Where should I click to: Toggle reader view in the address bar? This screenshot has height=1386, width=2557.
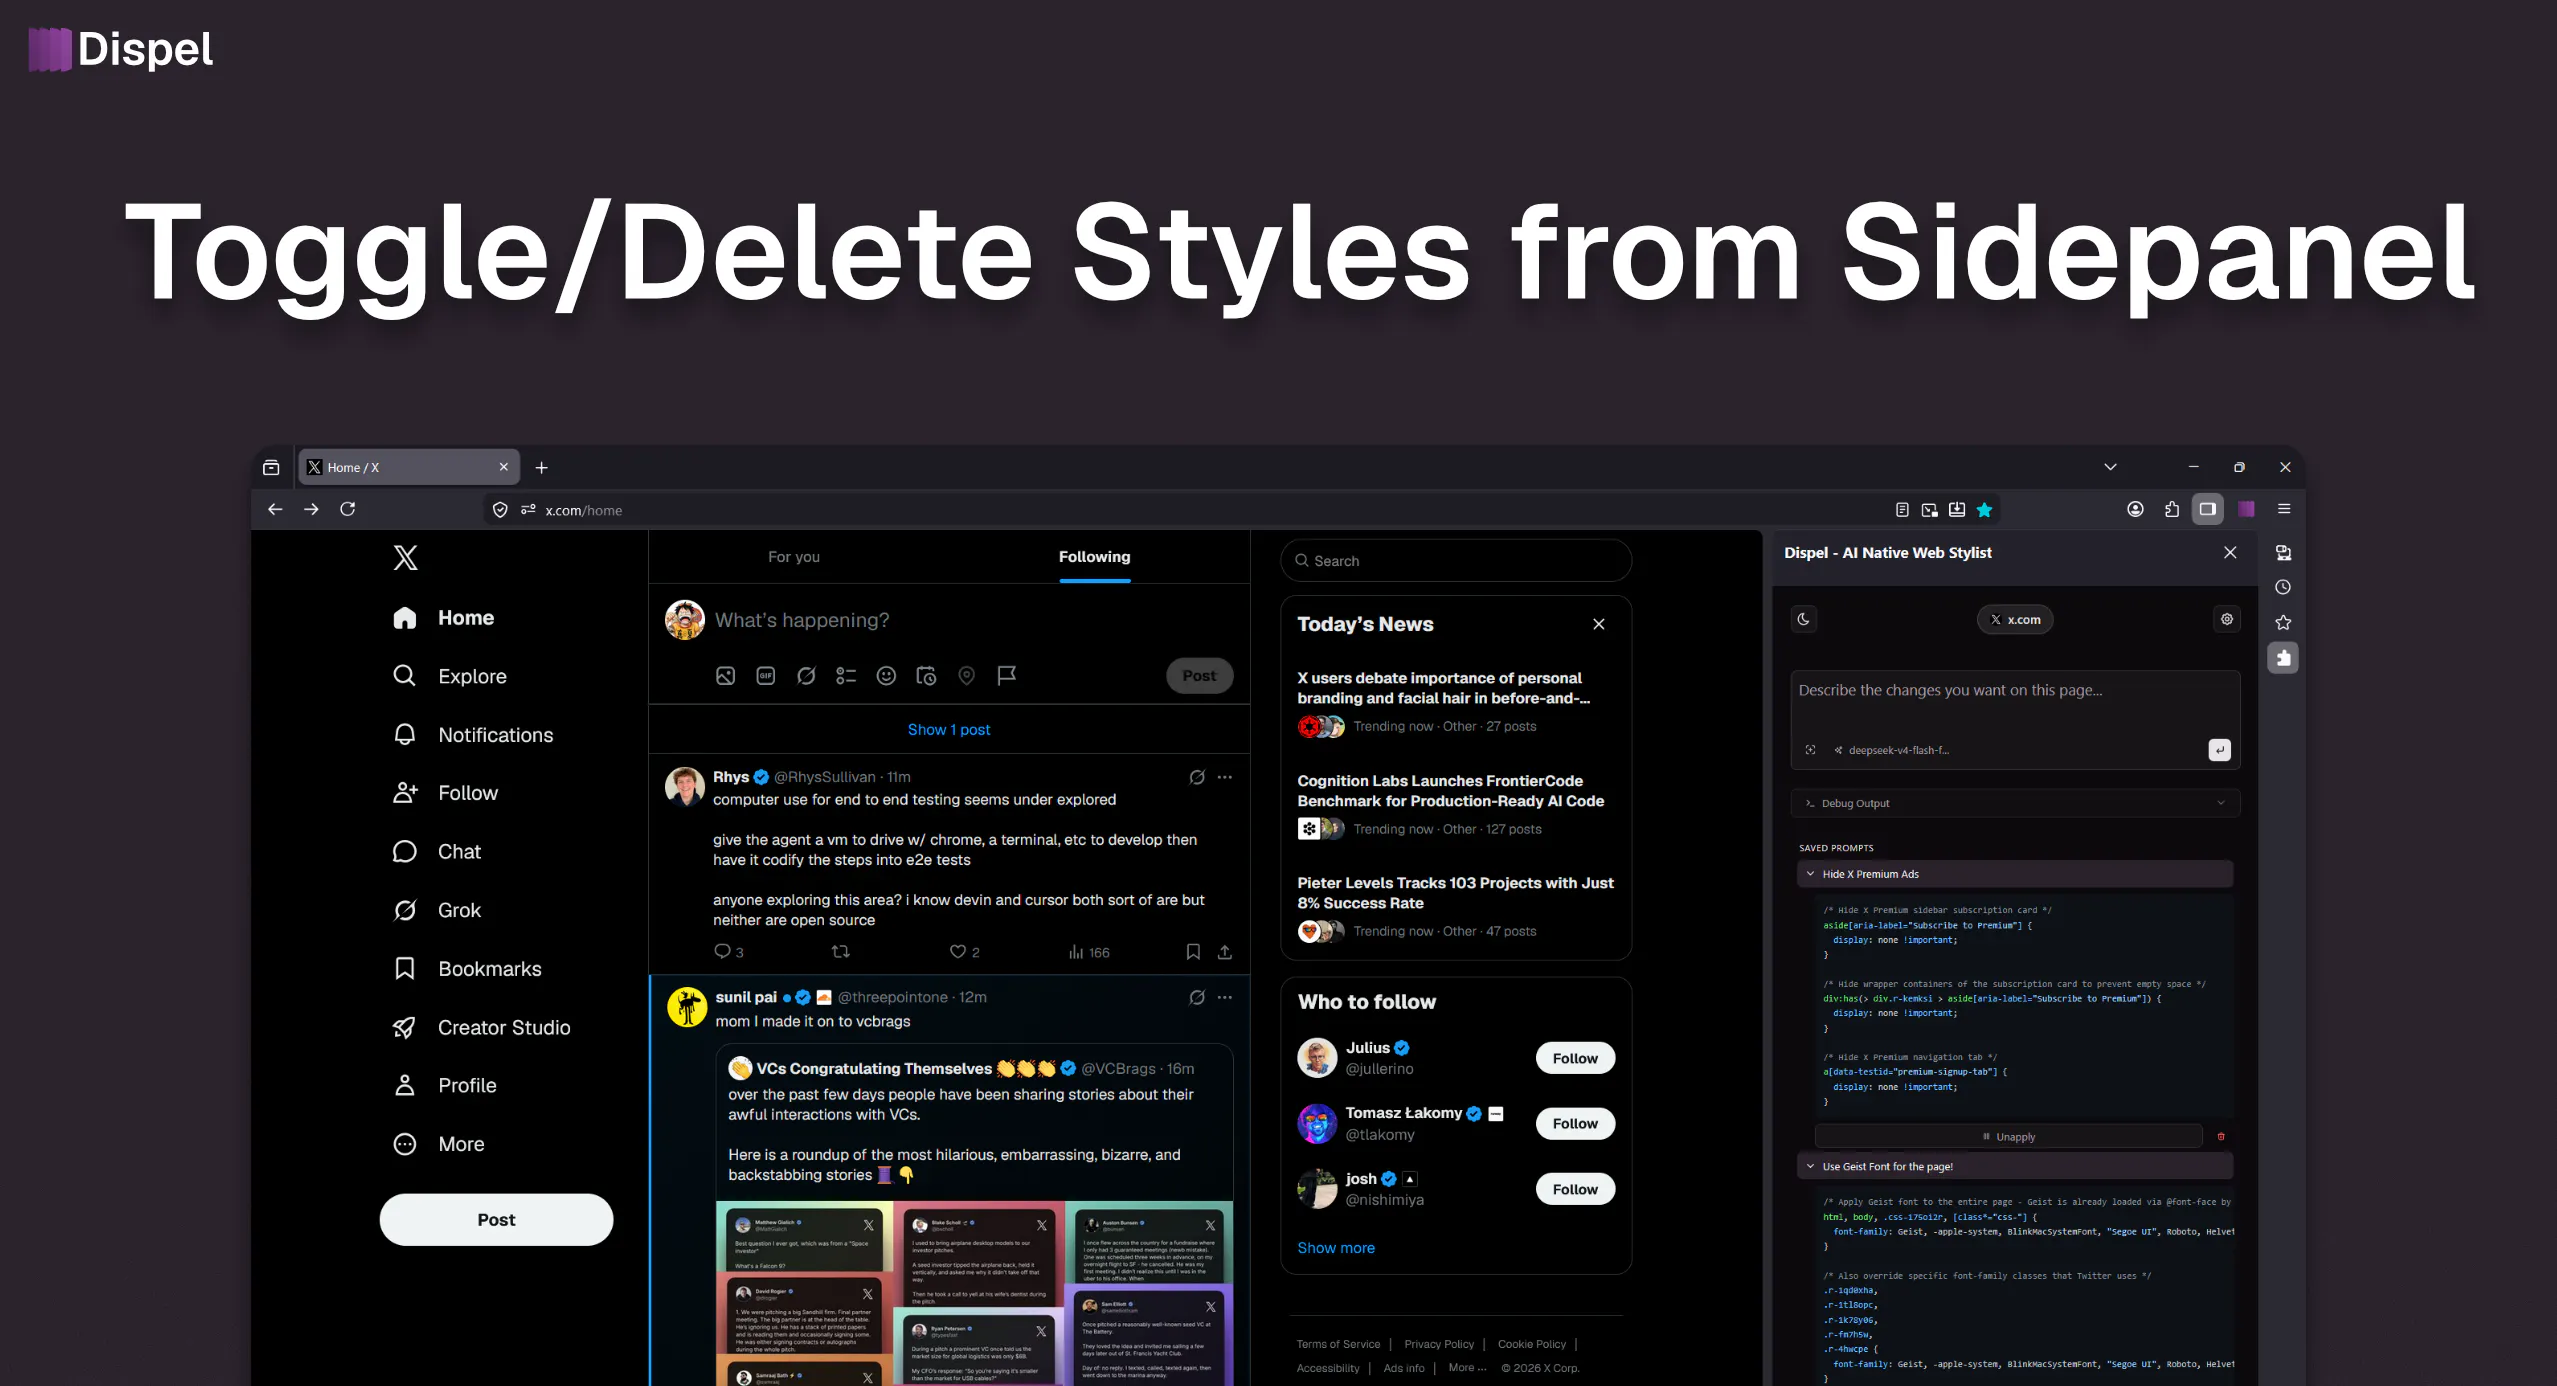(x=1902, y=510)
